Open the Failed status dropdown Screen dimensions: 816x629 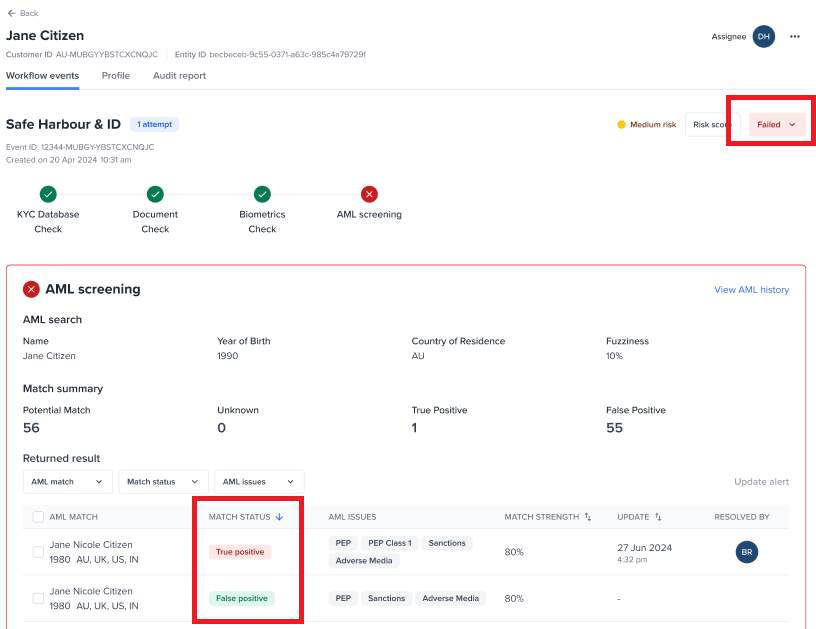pyautogui.click(x=777, y=125)
